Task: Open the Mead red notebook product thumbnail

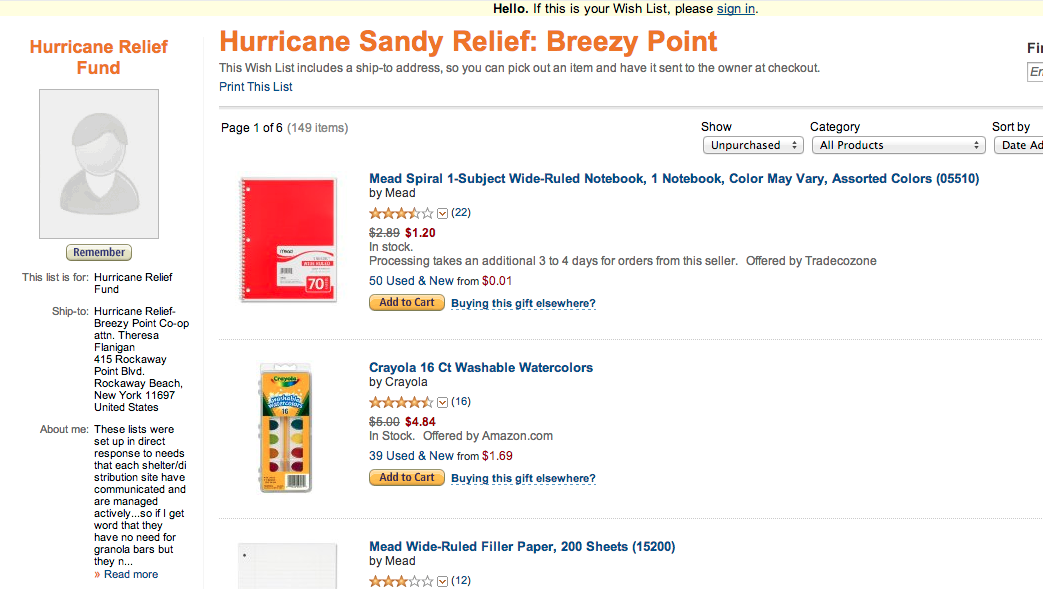Action: [x=288, y=239]
